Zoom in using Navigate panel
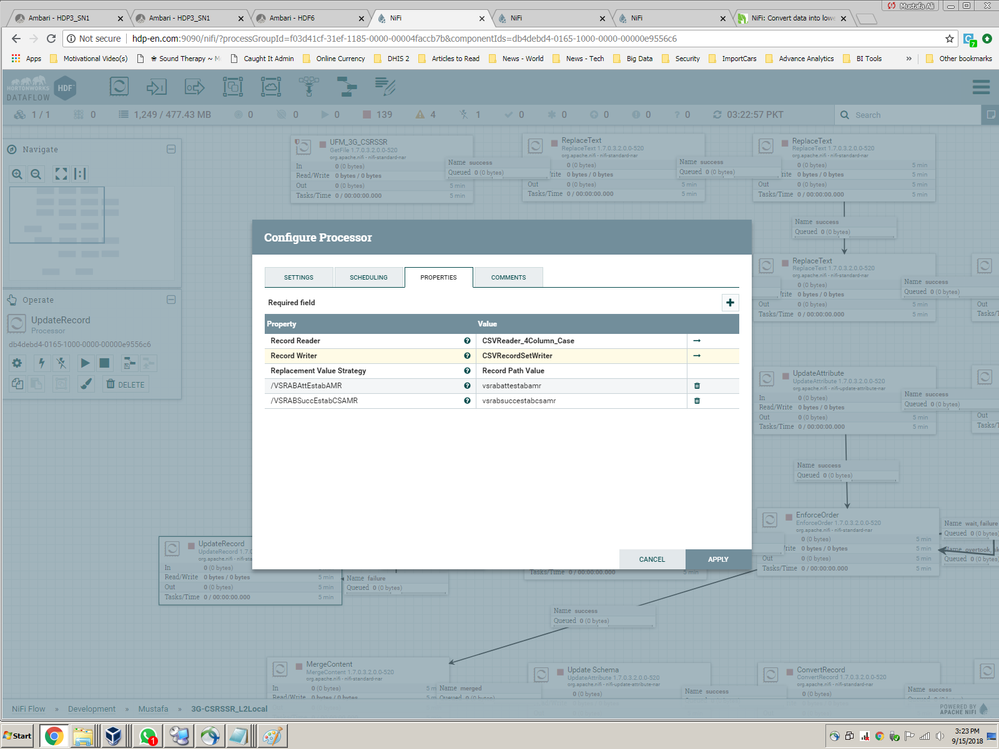This screenshot has width=999, height=749. [17, 174]
